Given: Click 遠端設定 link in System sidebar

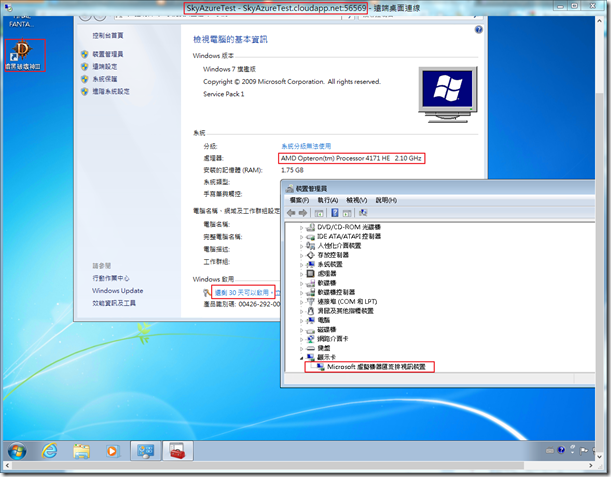Looking at the screenshot, I should (x=105, y=67).
